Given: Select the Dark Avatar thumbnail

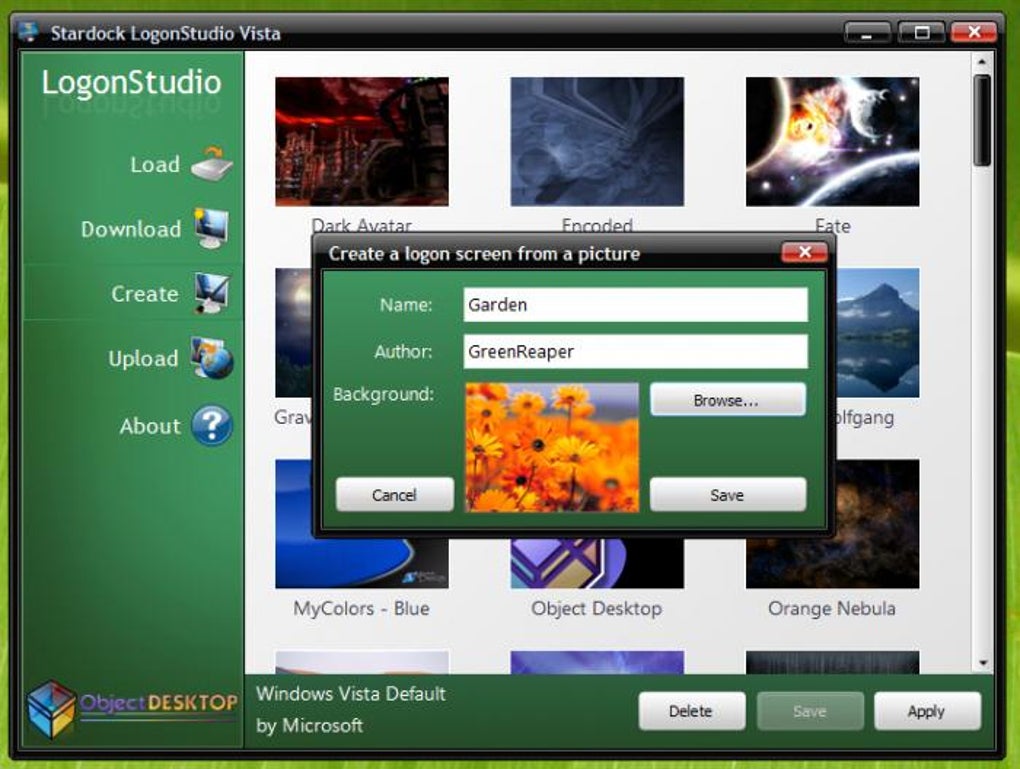Looking at the screenshot, I should [x=362, y=141].
